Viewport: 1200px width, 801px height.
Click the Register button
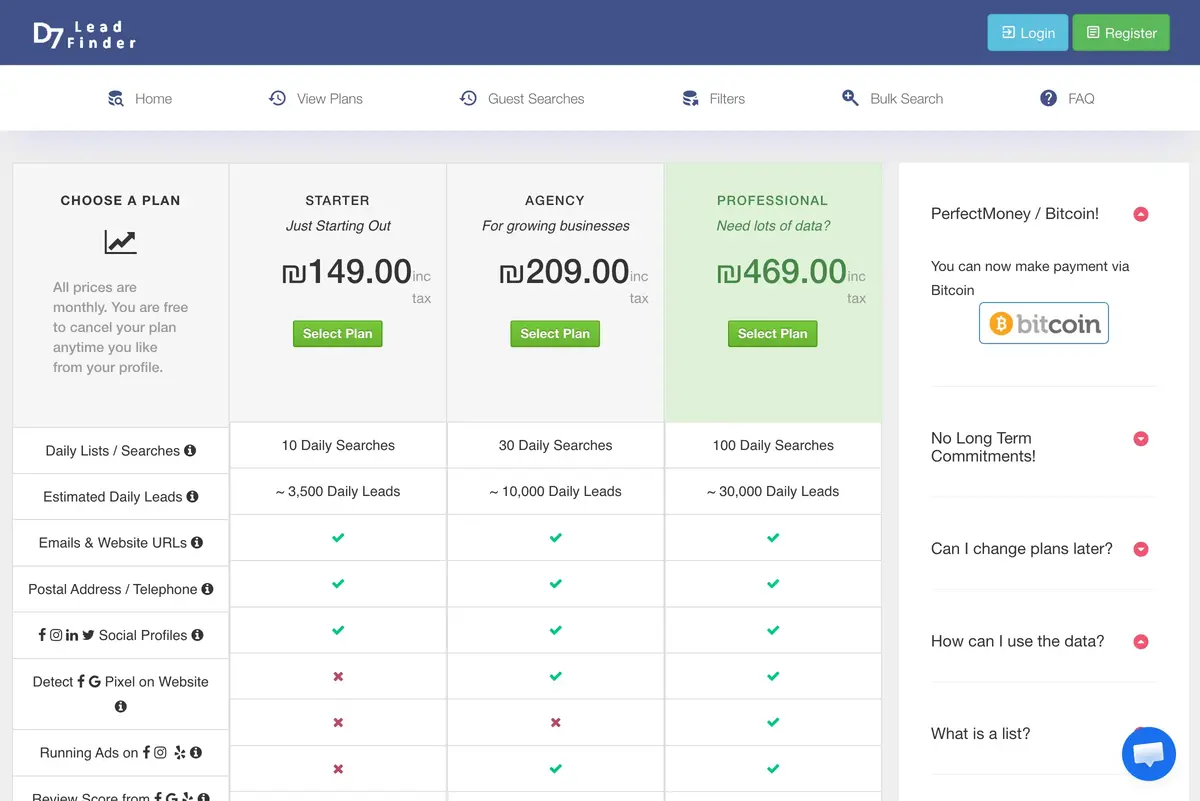point(1121,33)
